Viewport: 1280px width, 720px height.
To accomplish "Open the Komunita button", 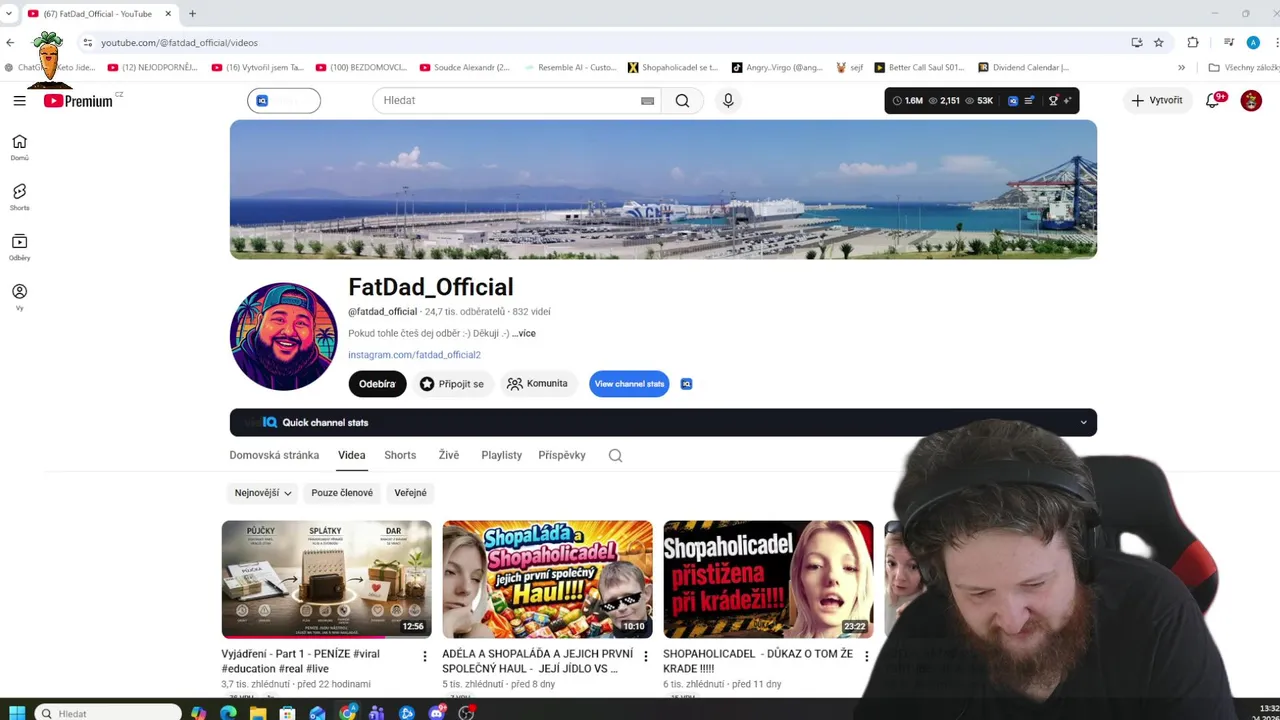I will [x=538, y=384].
